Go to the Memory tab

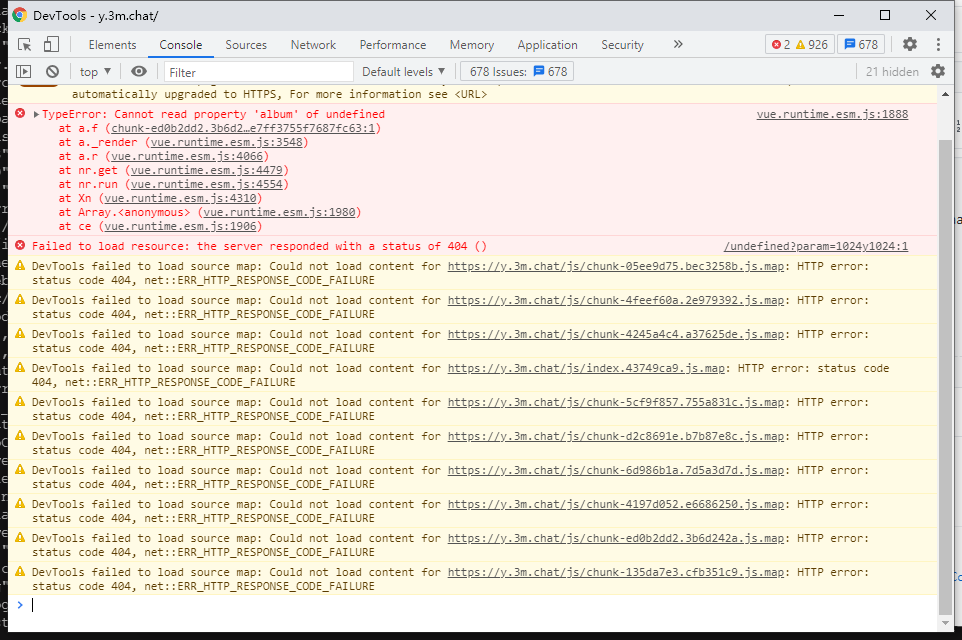click(x=471, y=45)
